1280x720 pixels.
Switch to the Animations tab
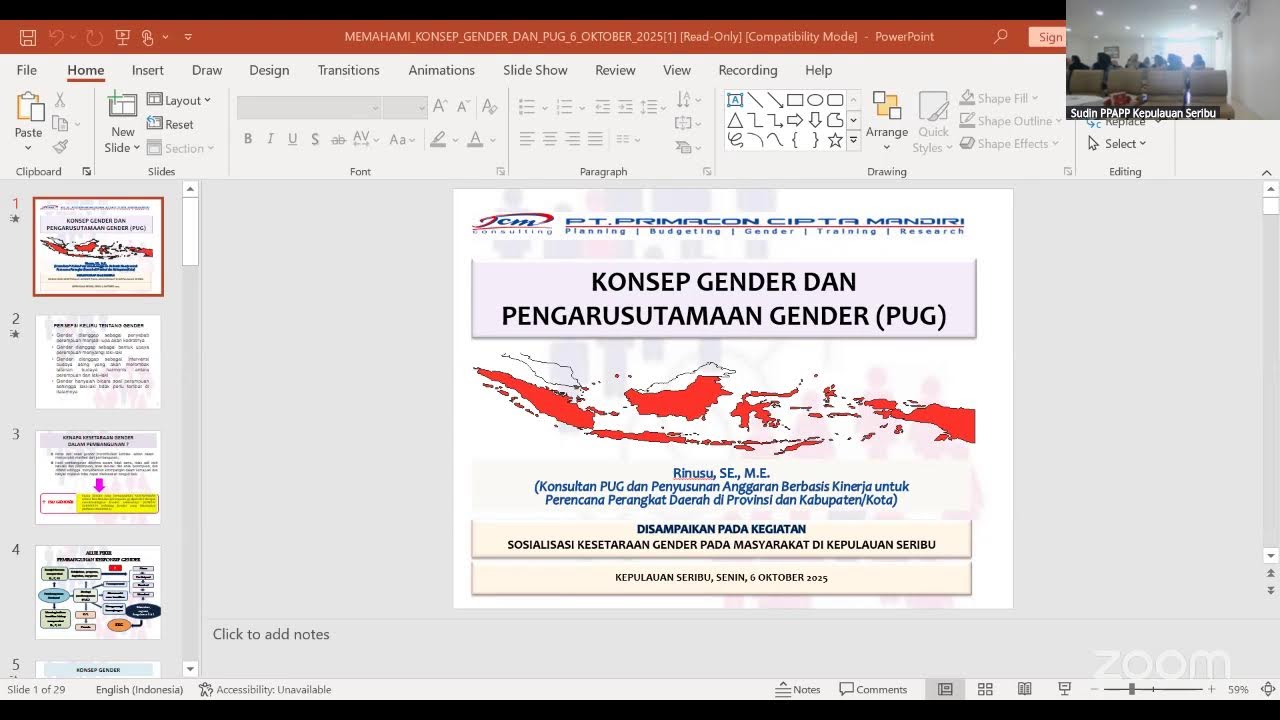click(x=441, y=70)
